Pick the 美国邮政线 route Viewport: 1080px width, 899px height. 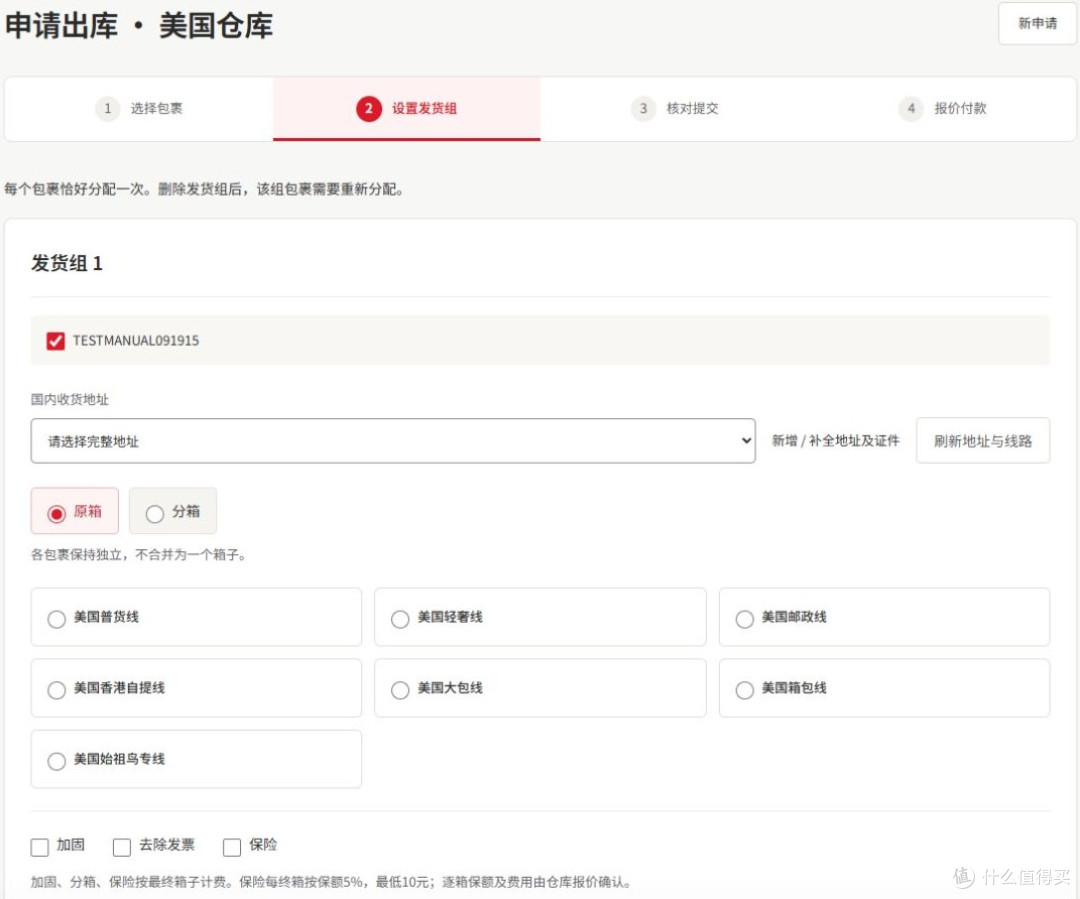(x=884, y=617)
